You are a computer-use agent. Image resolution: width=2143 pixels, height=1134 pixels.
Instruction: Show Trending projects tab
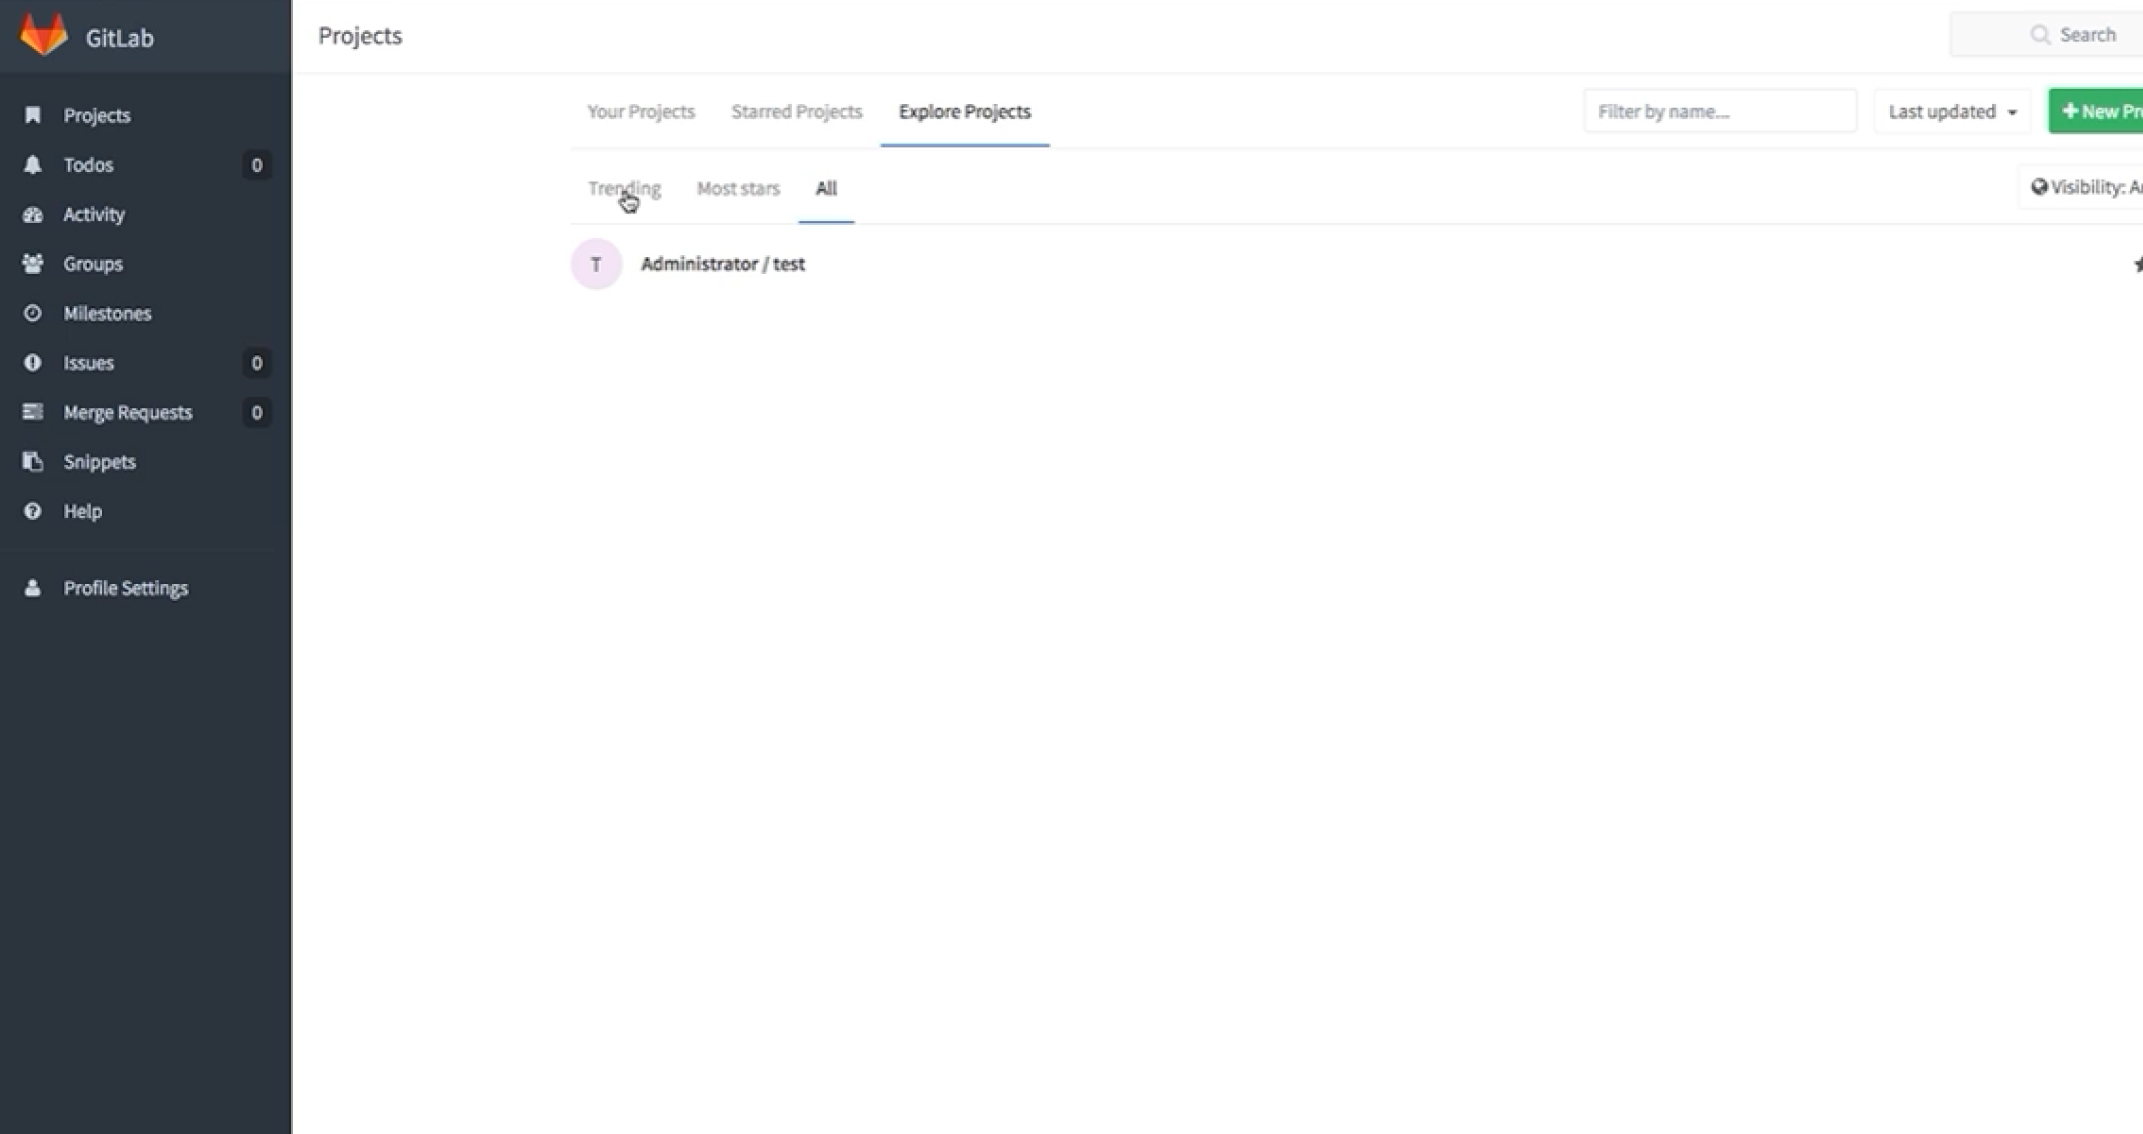point(624,188)
